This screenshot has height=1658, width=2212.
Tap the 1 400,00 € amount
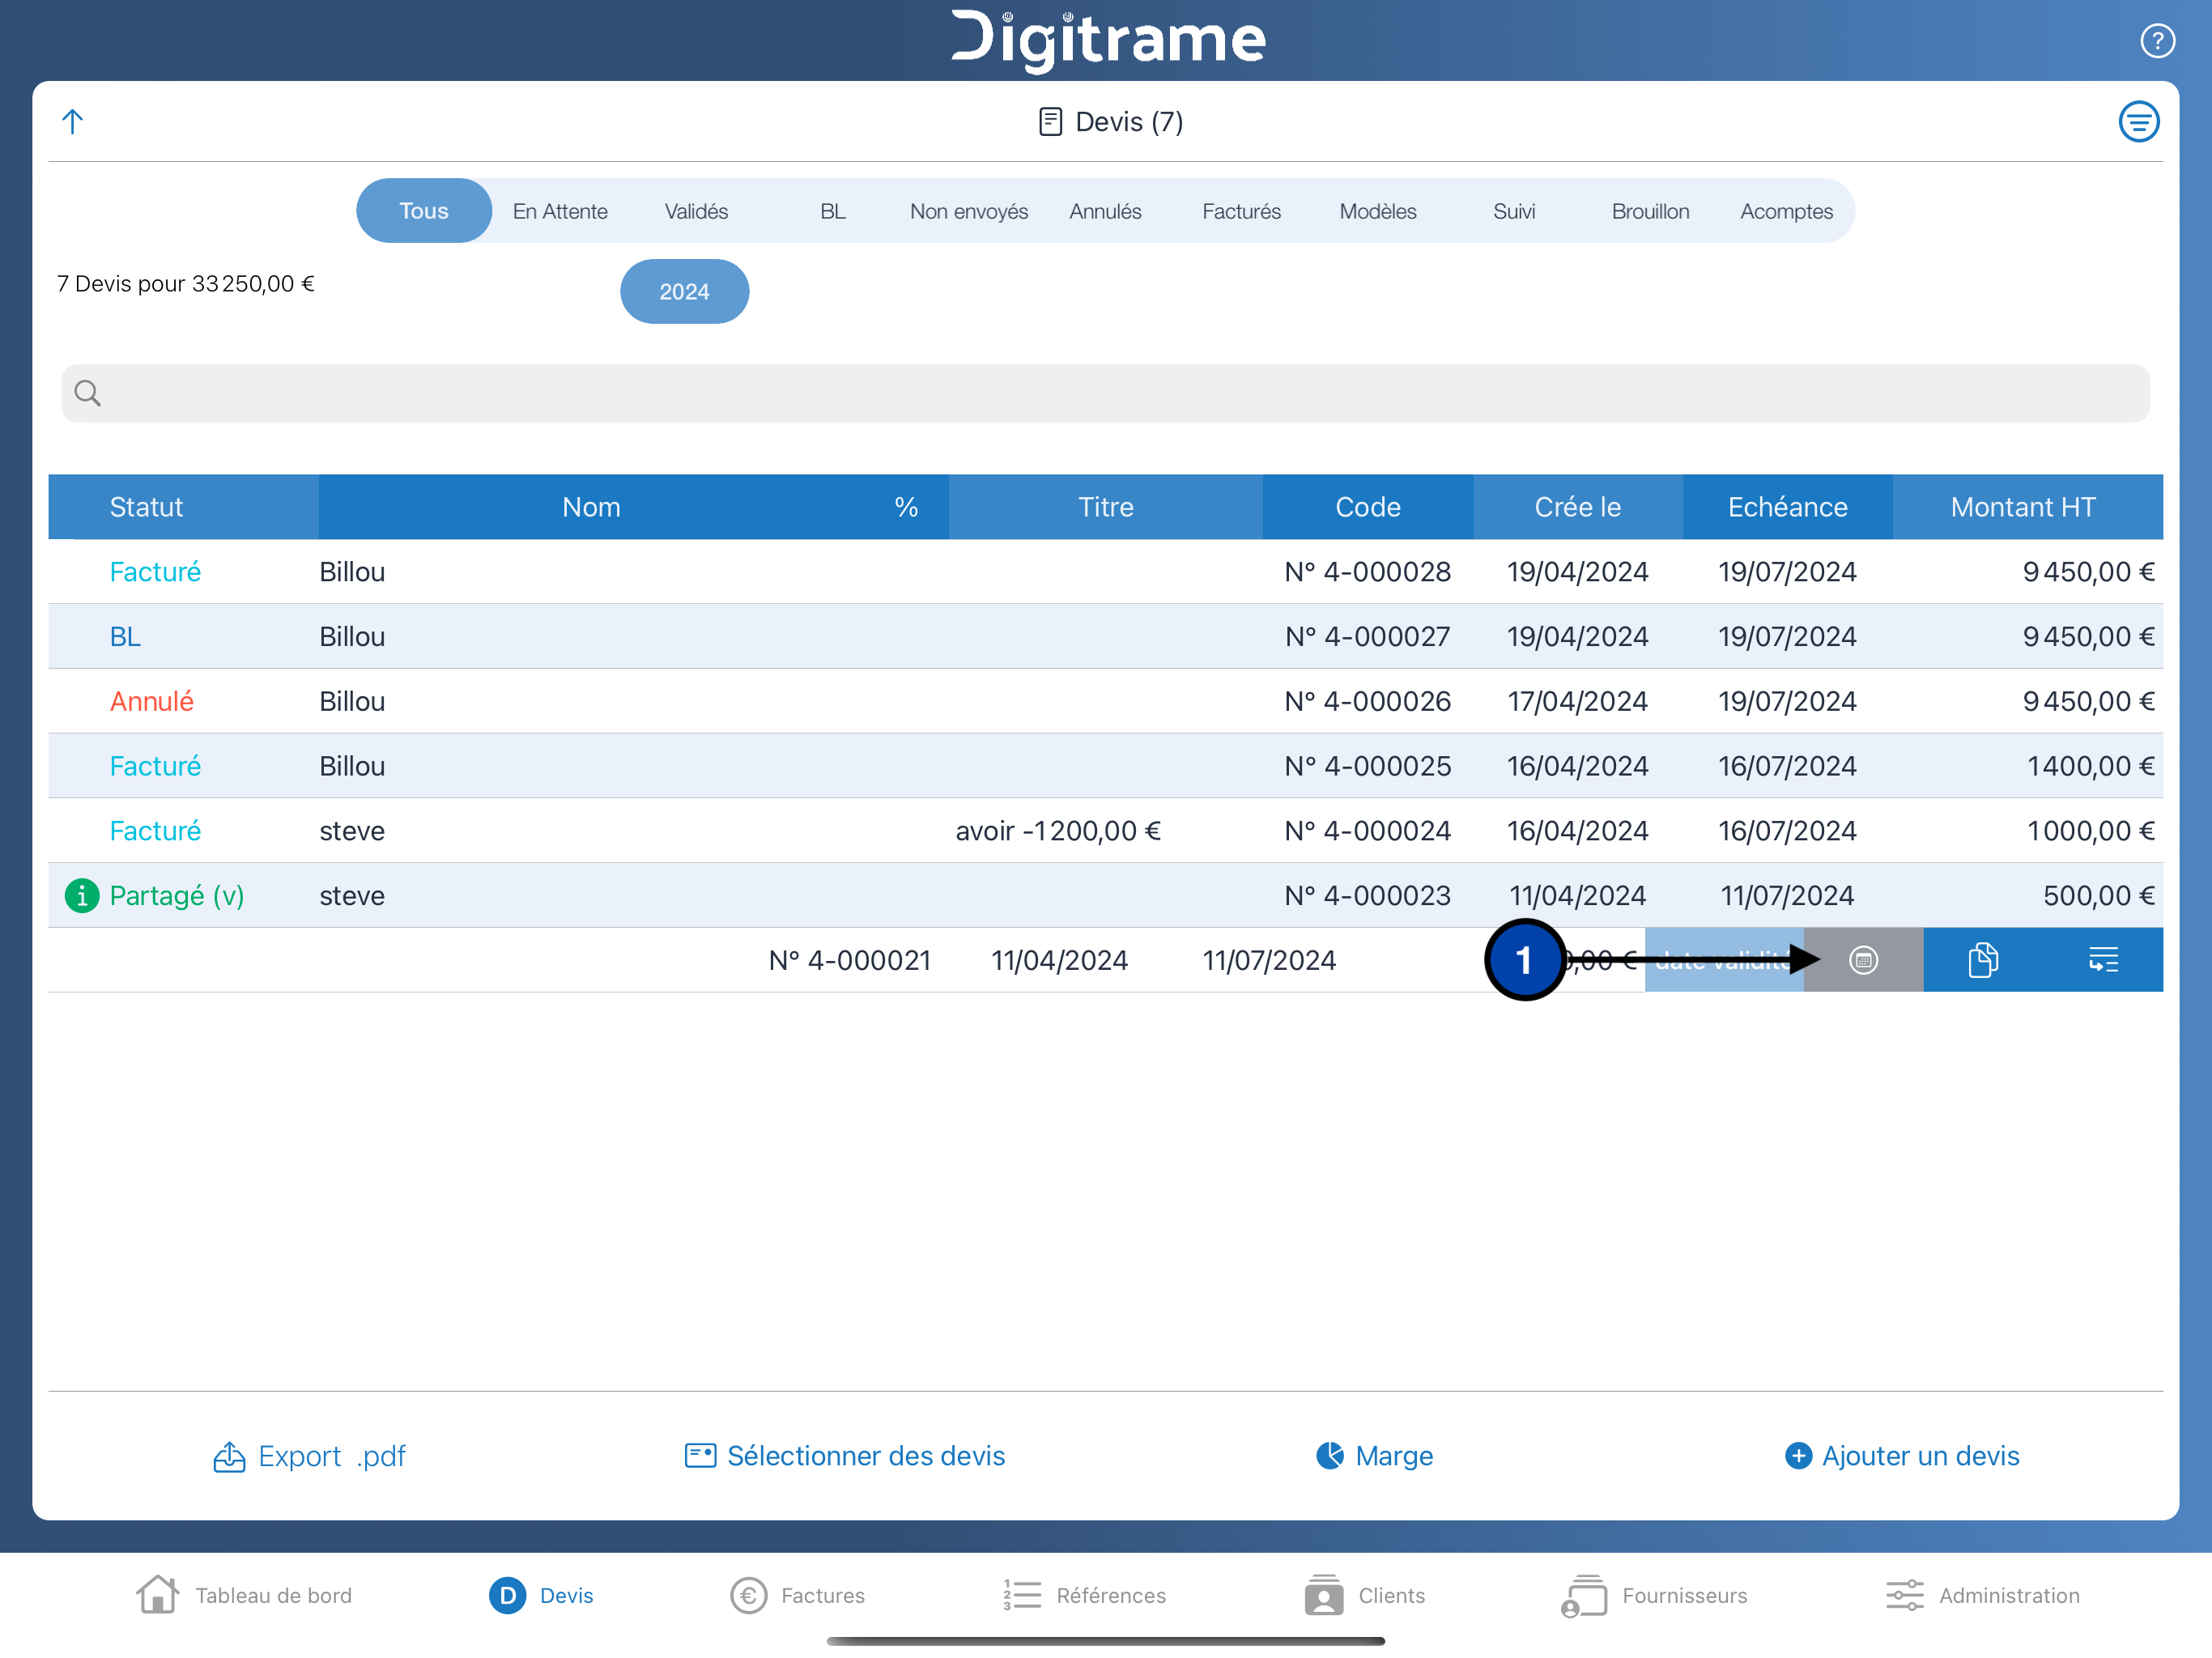(2090, 766)
